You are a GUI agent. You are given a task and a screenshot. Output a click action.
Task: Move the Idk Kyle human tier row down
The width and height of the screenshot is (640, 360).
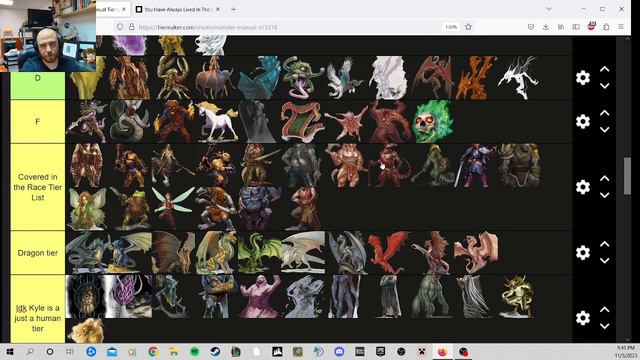click(604, 326)
